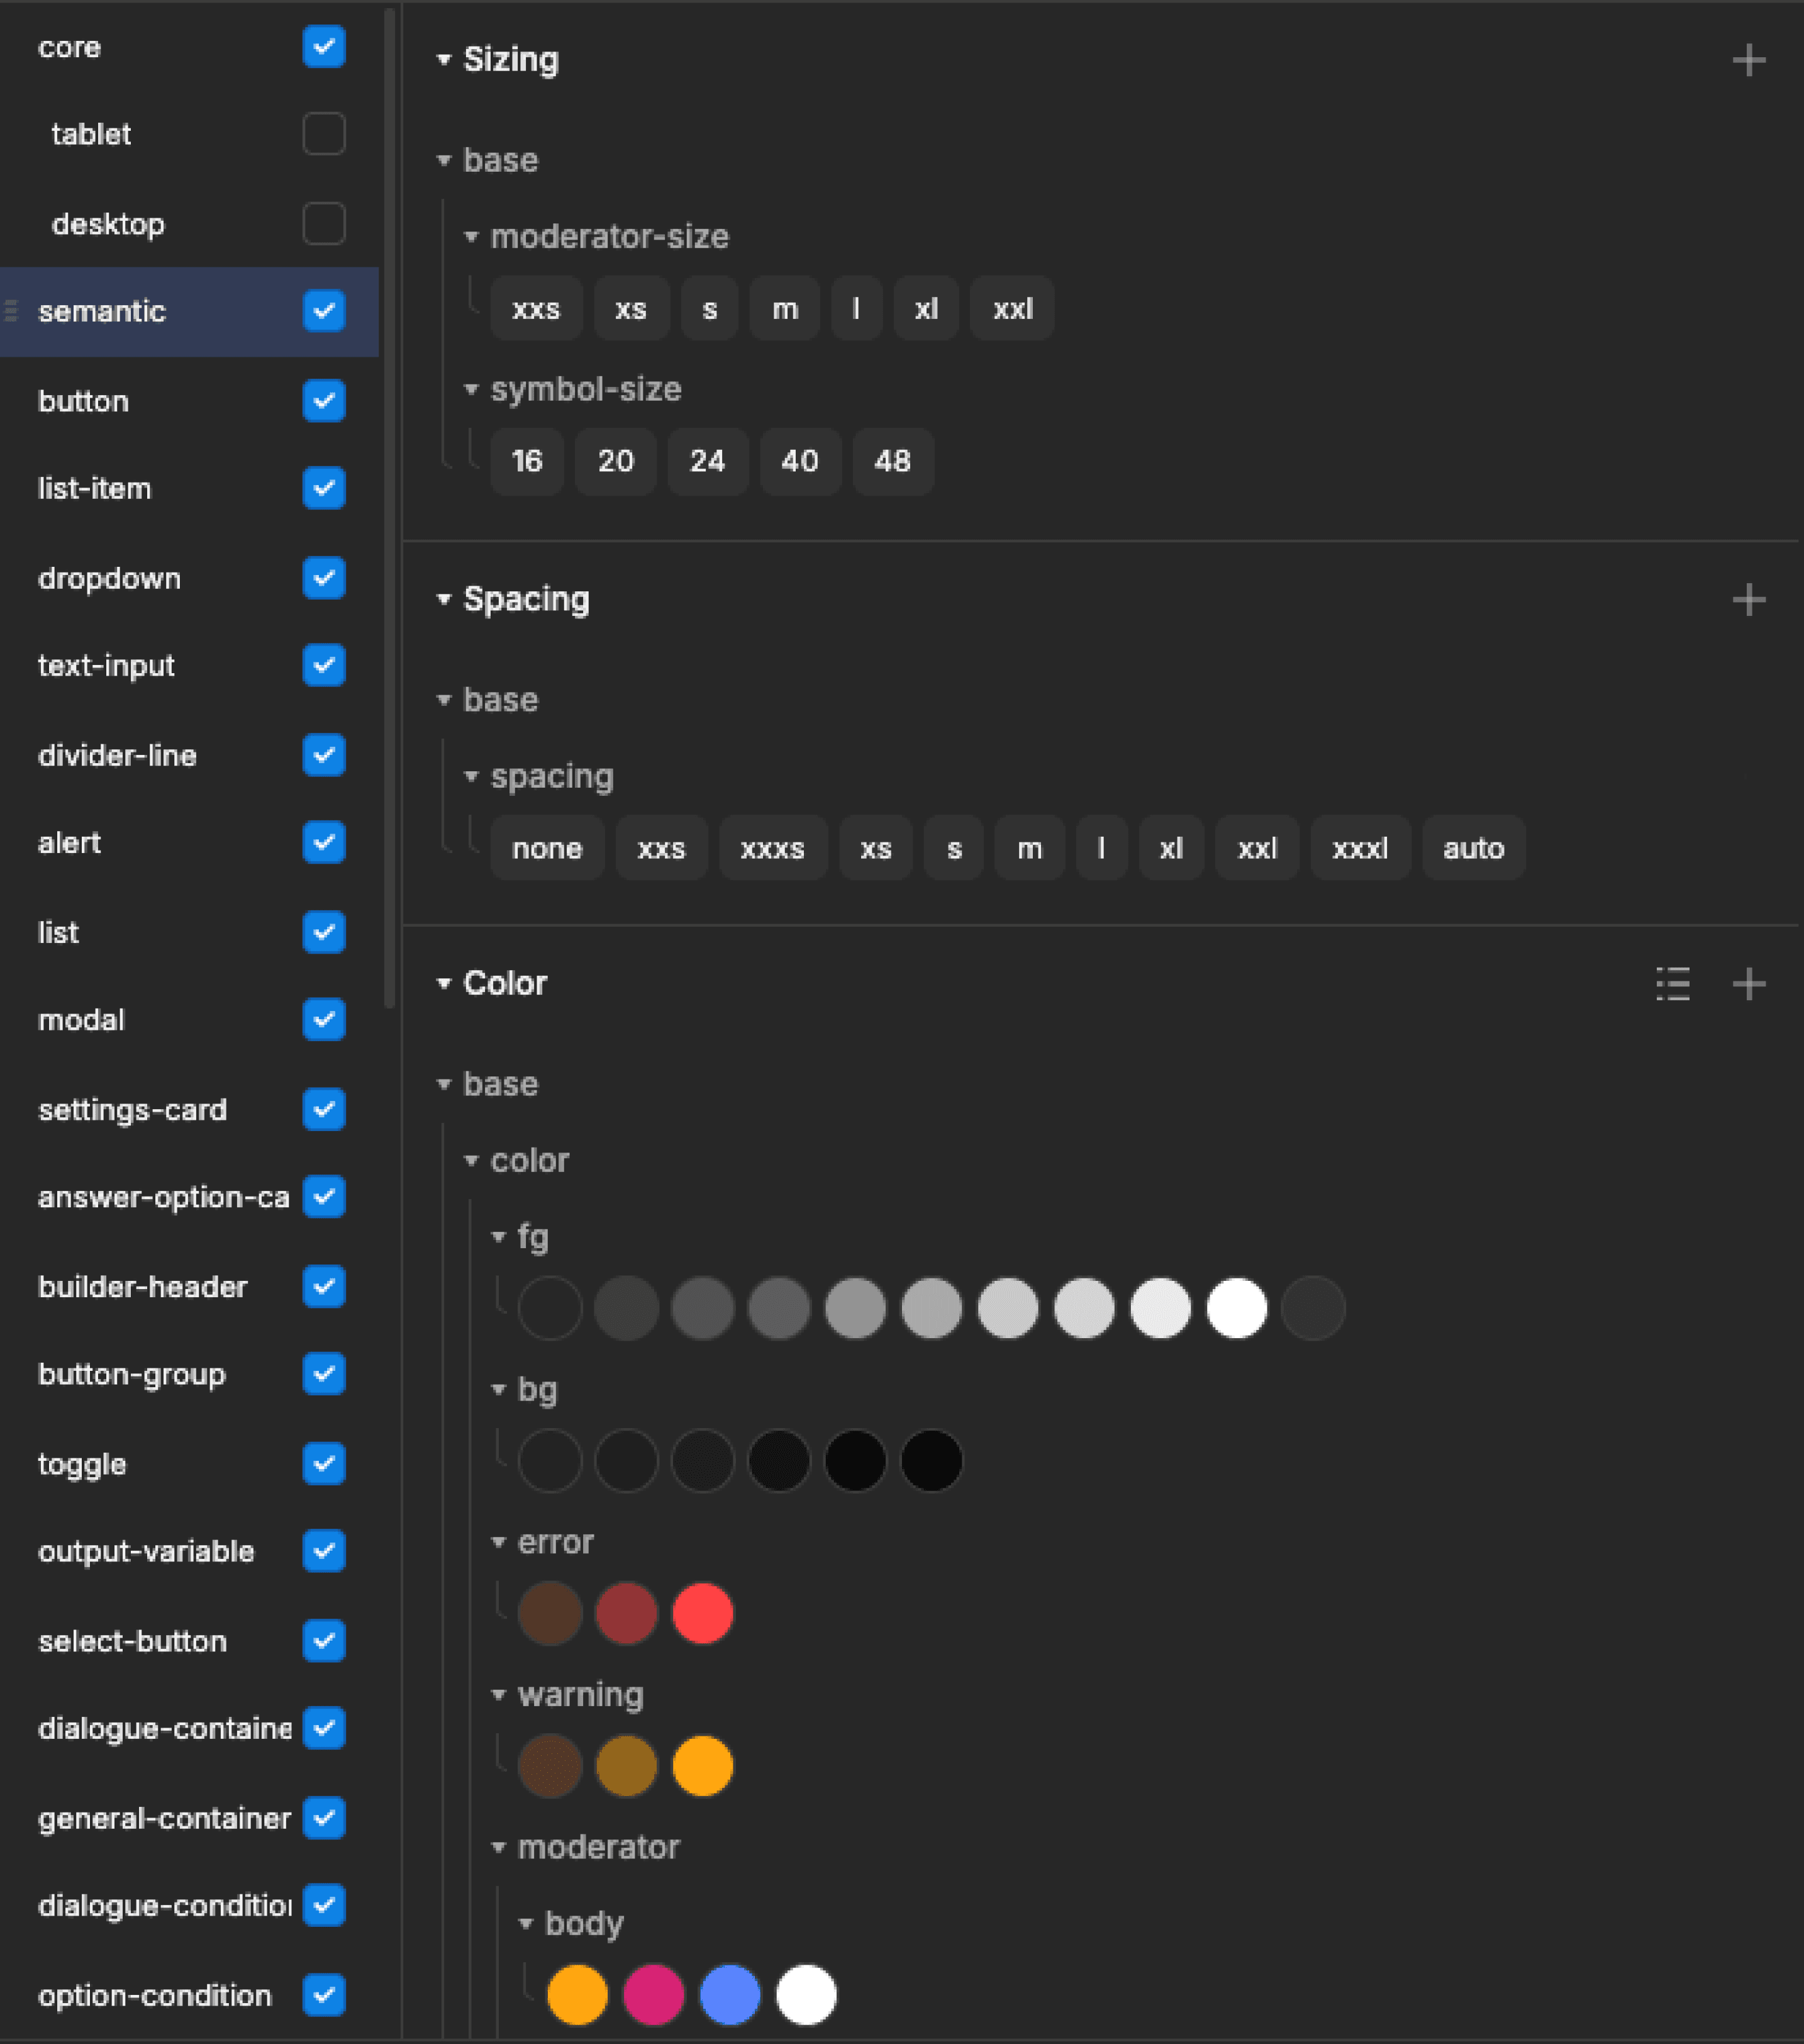1804x2044 pixels.
Task: Pick the bright red error swatch
Action: pyautogui.click(x=703, y=1613)
